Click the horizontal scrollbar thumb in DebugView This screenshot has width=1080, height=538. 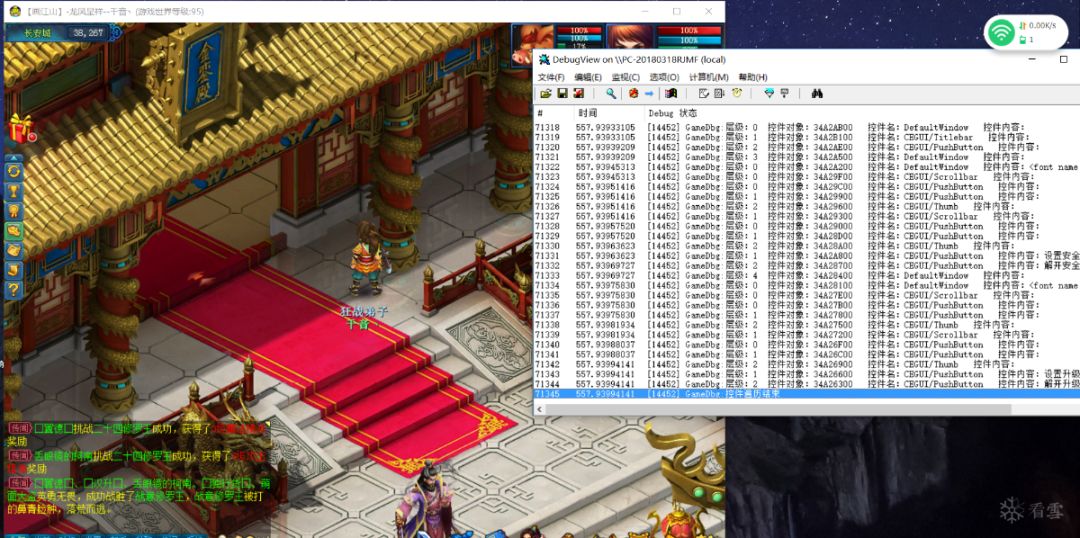pos(778,409)
